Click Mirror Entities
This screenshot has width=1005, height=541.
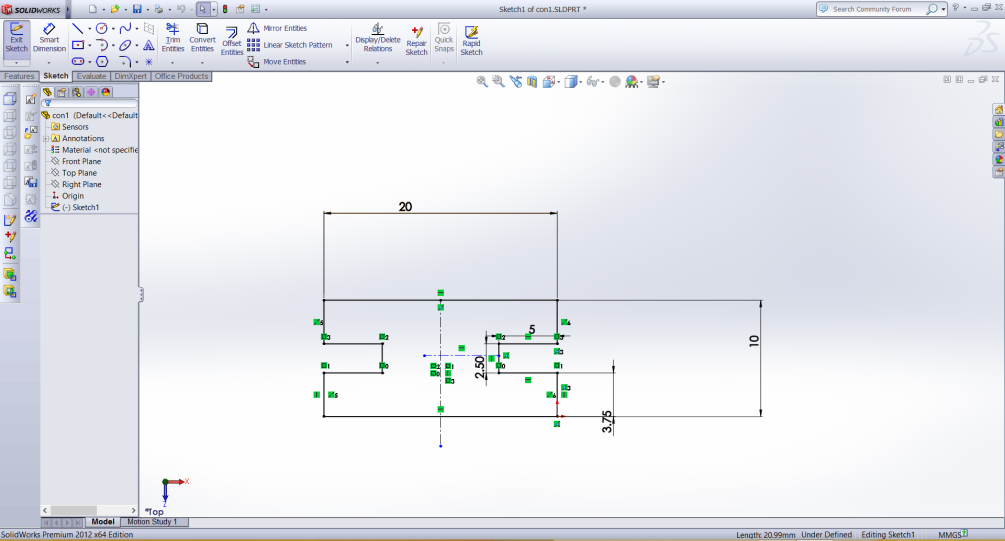[278, 28]
